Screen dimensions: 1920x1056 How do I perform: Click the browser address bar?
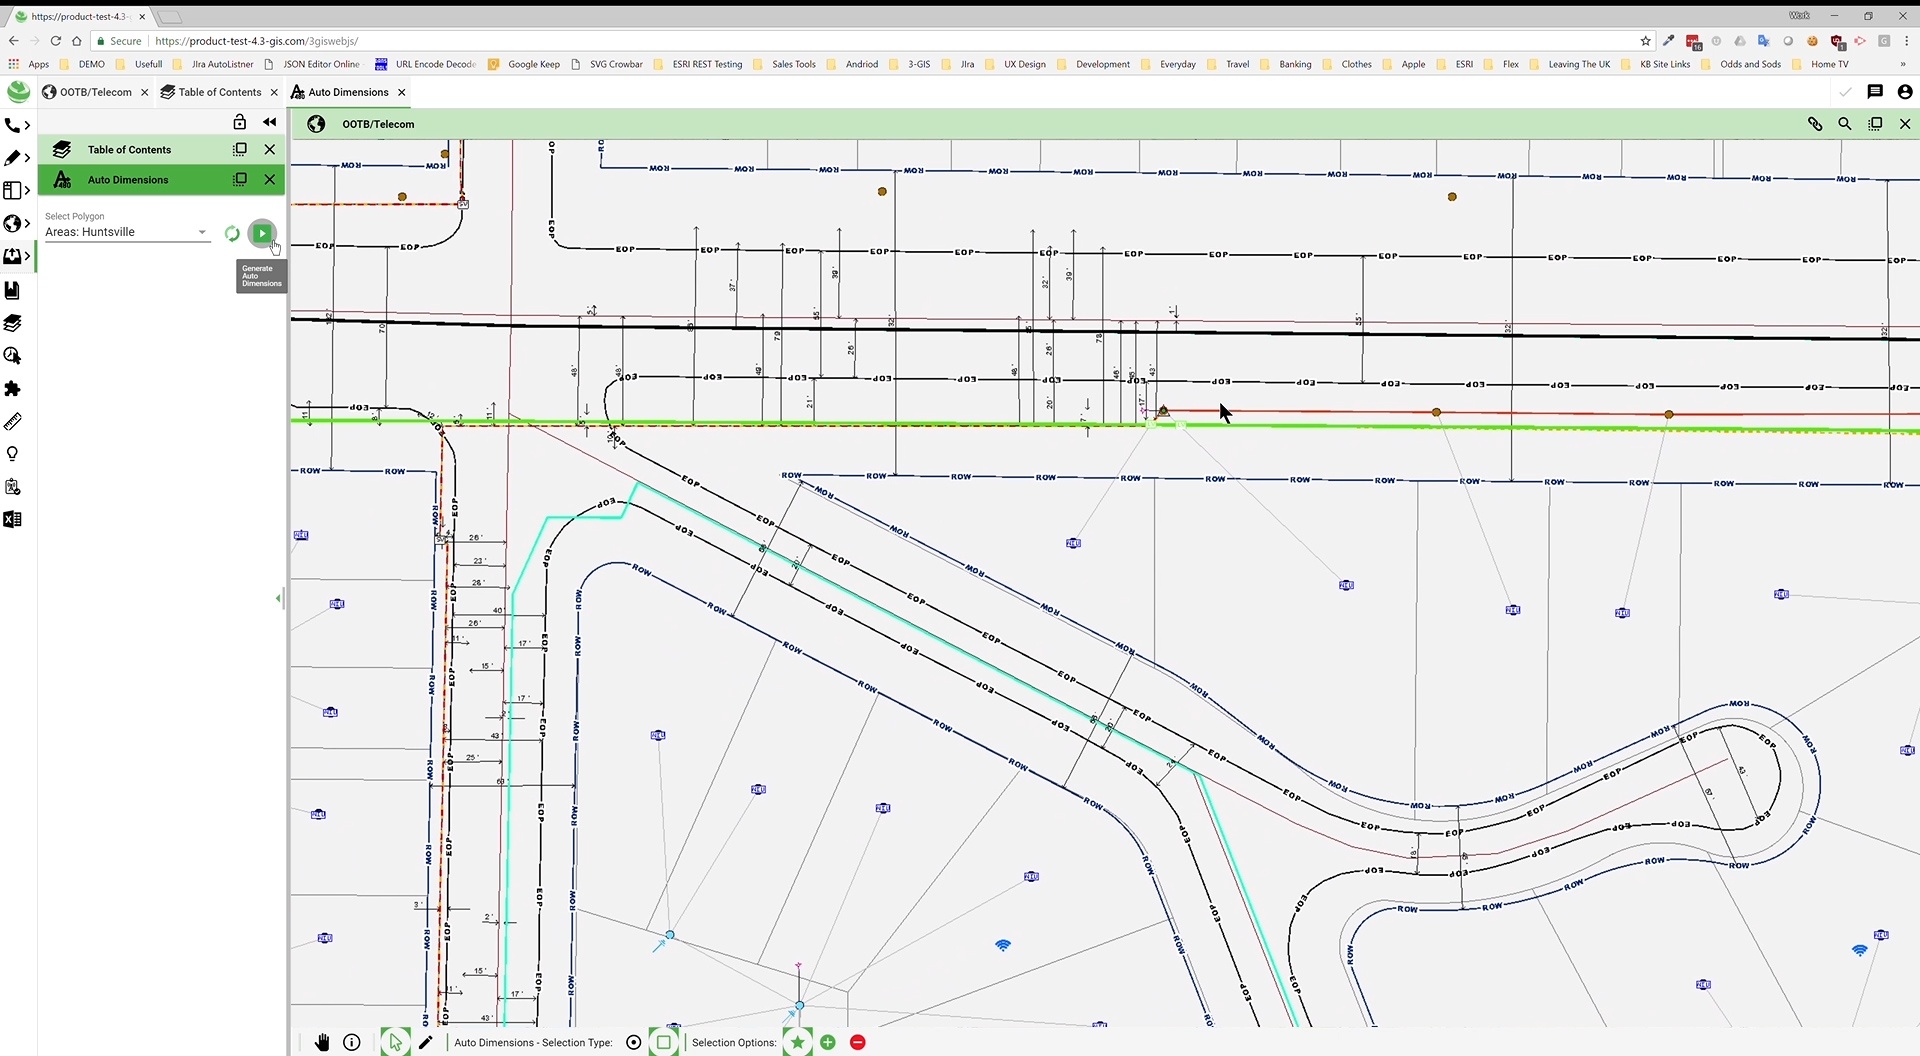coord(400,41)
